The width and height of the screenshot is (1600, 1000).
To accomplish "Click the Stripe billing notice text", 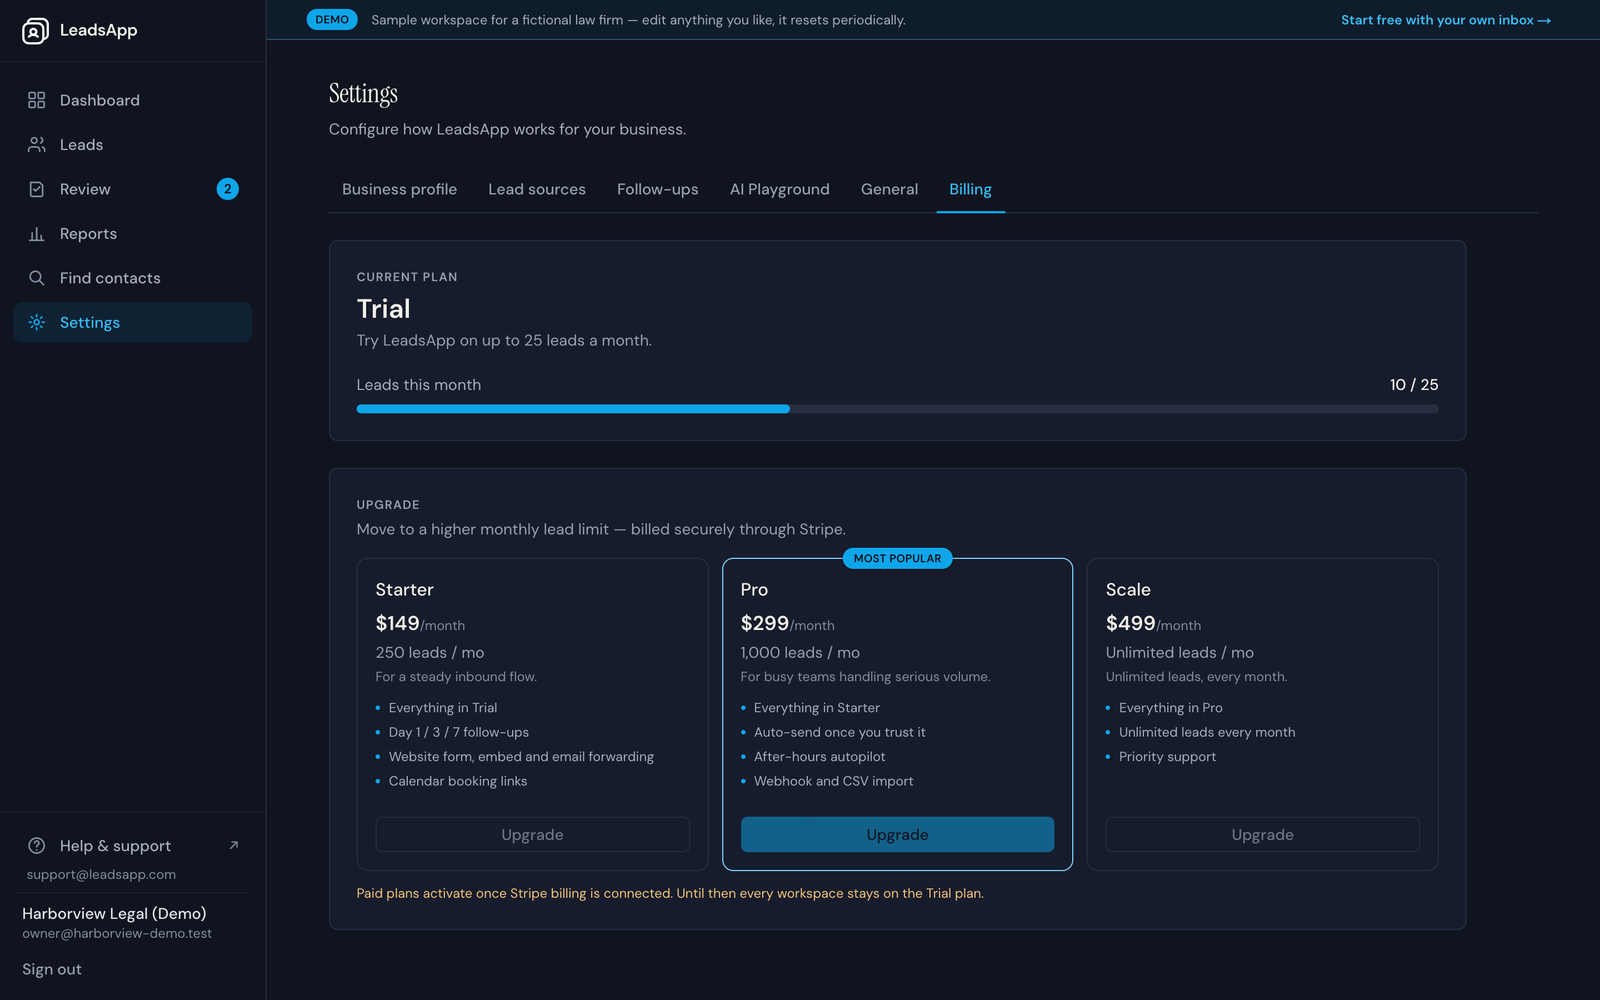I will point(670,893).
